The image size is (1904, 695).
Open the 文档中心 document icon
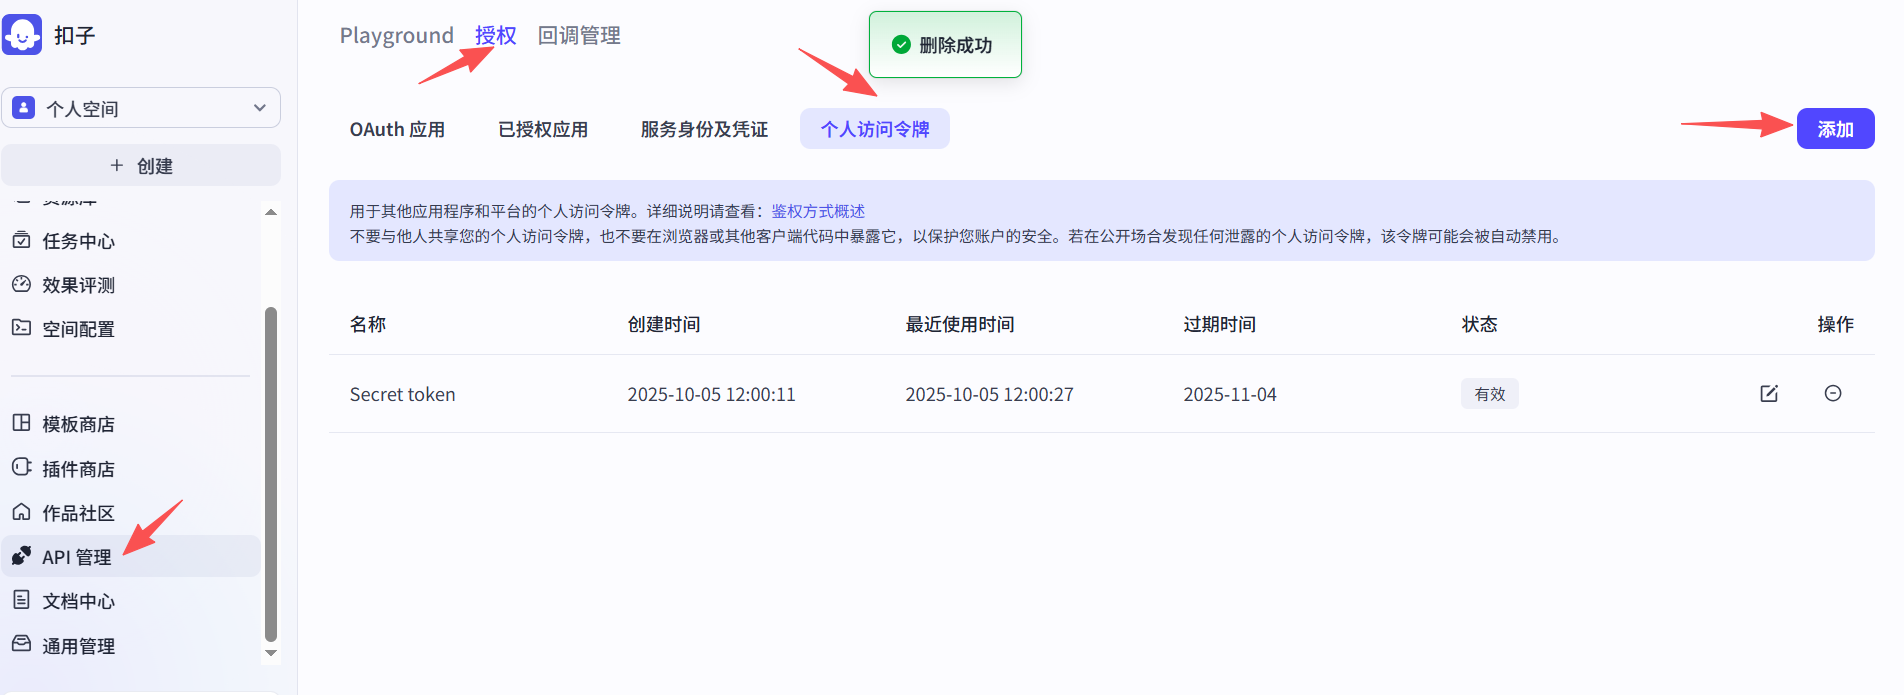(21, 600)
